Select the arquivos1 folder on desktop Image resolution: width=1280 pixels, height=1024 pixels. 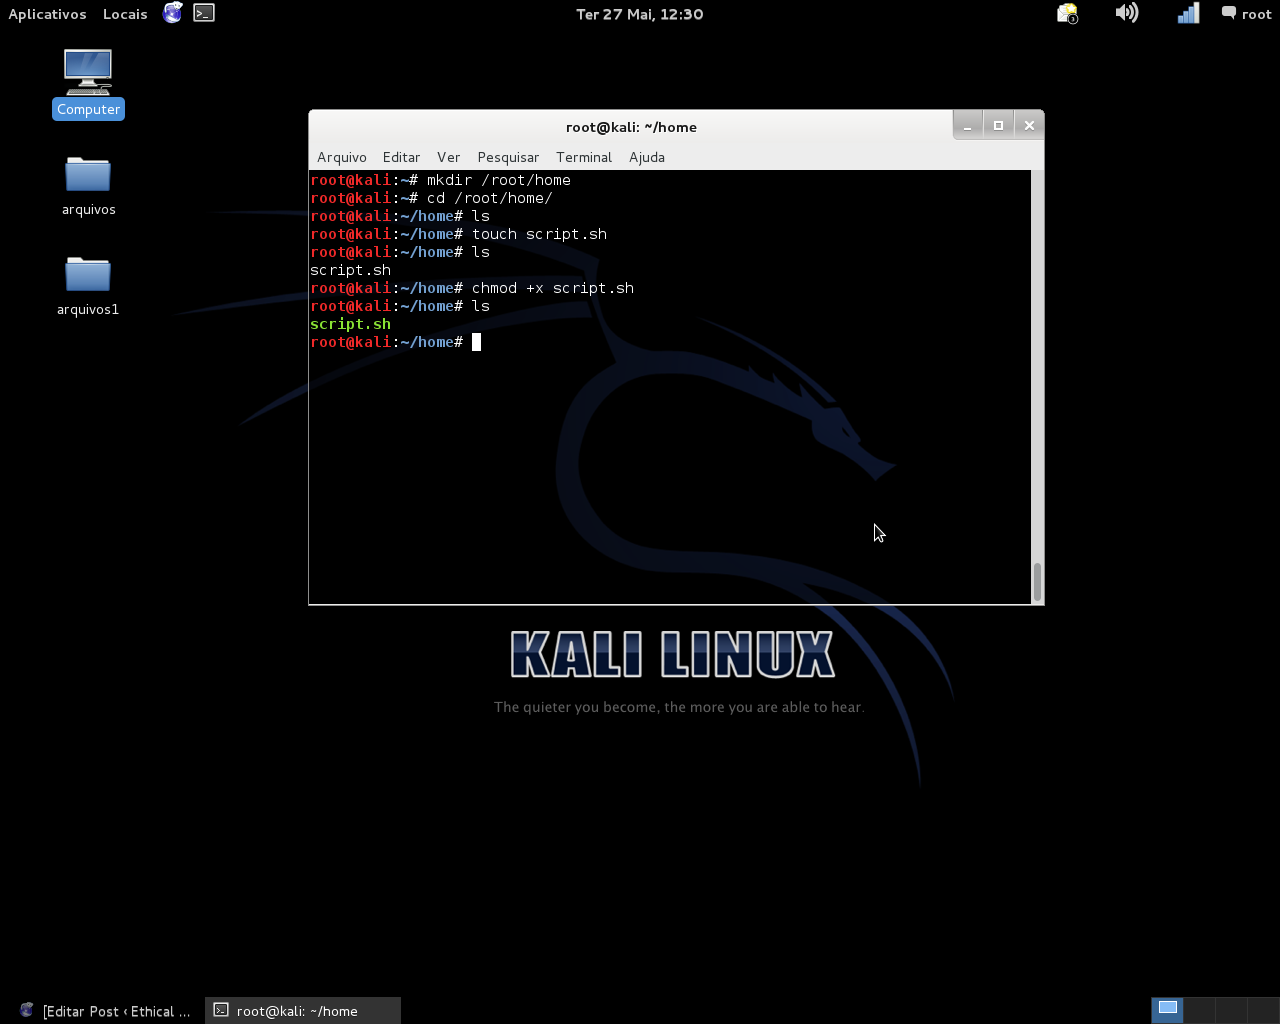88,286
